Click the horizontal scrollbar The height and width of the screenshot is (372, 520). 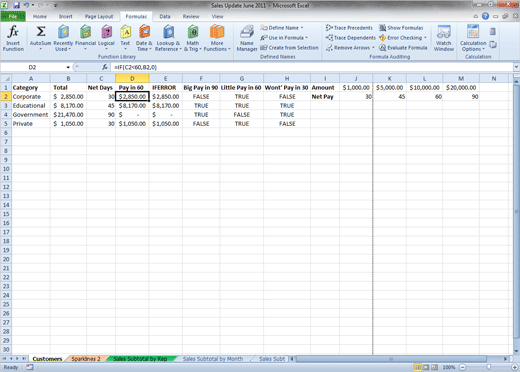coord(391,359)
